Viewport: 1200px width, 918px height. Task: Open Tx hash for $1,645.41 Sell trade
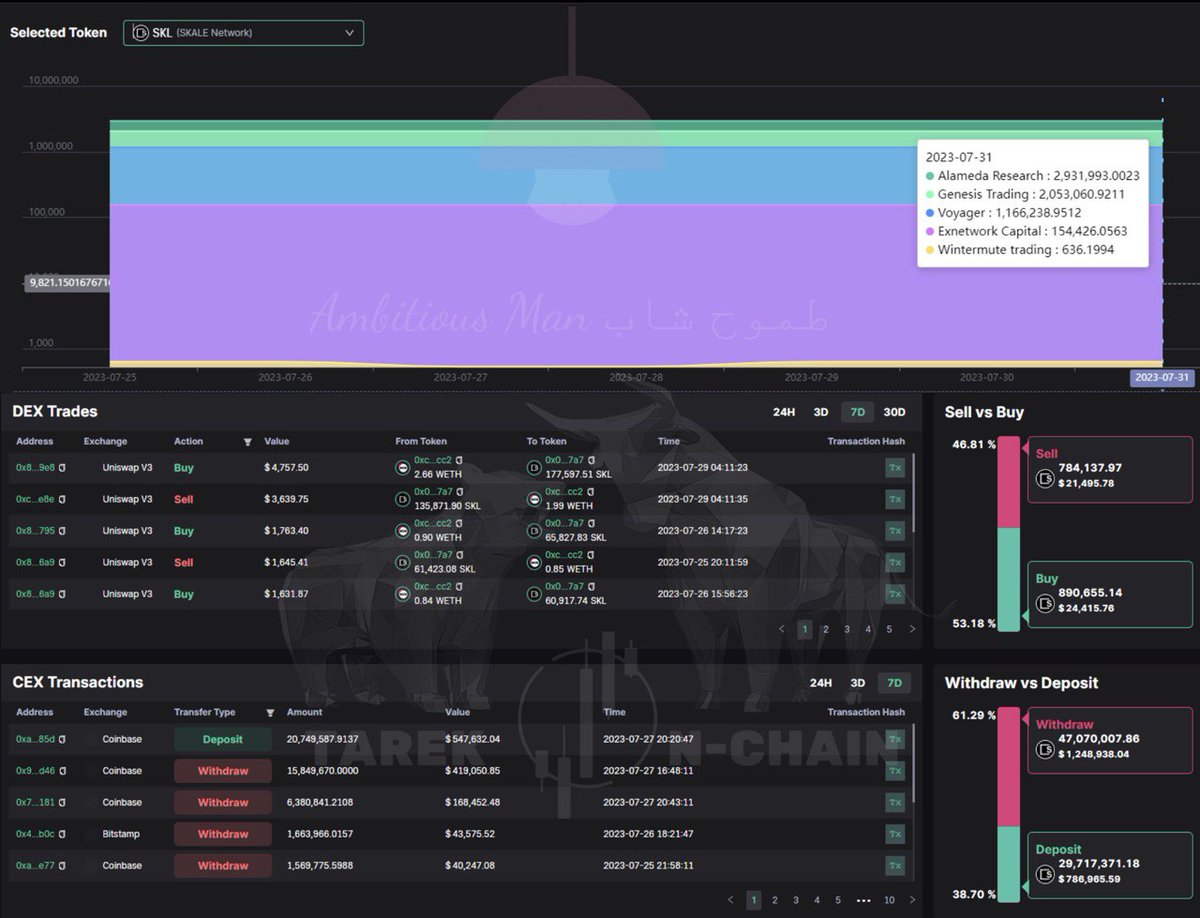pyautogui.click(x=895, y=562)
